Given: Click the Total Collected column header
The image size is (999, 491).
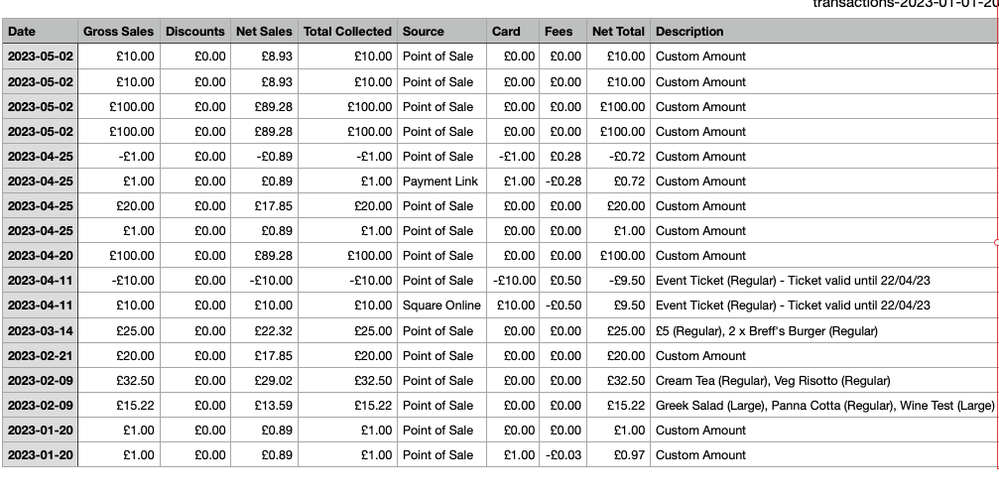Looking at the screenshot, I should pos(347,32).
